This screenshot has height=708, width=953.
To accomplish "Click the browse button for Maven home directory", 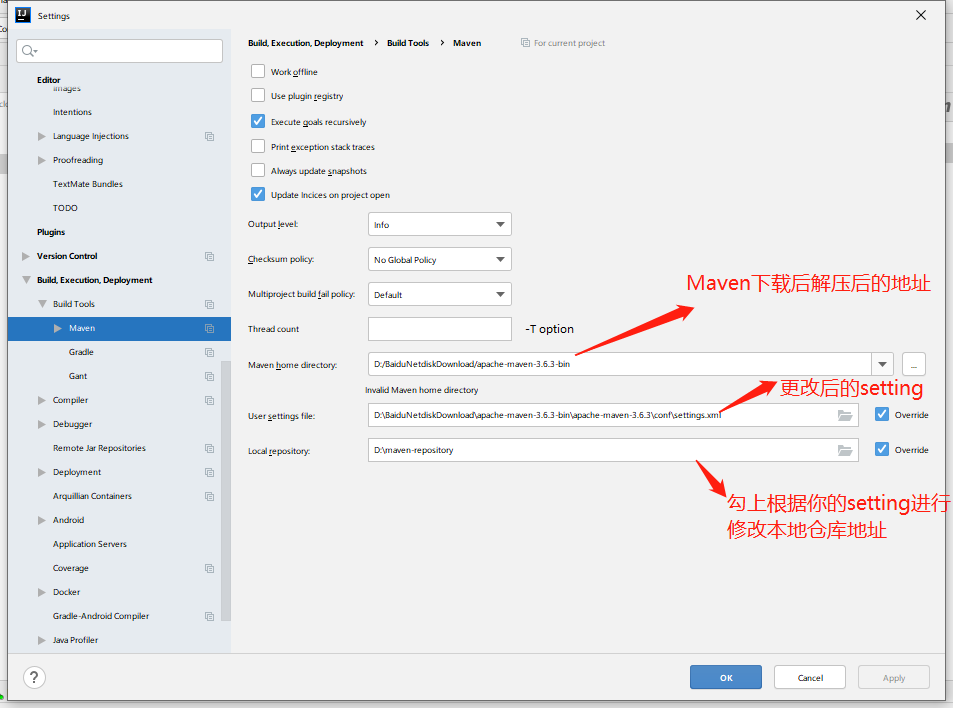I will tap(913, 364).
